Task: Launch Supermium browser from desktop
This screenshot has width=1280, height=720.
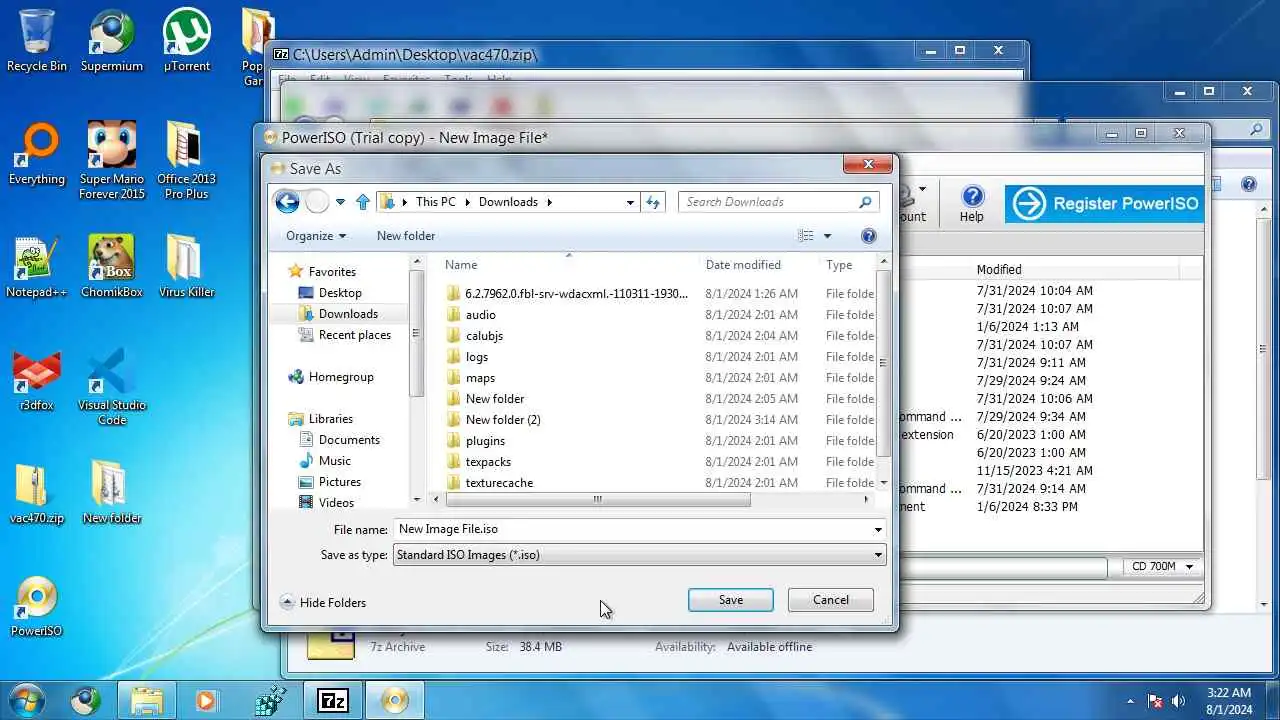Action: [x=112, y=41]
